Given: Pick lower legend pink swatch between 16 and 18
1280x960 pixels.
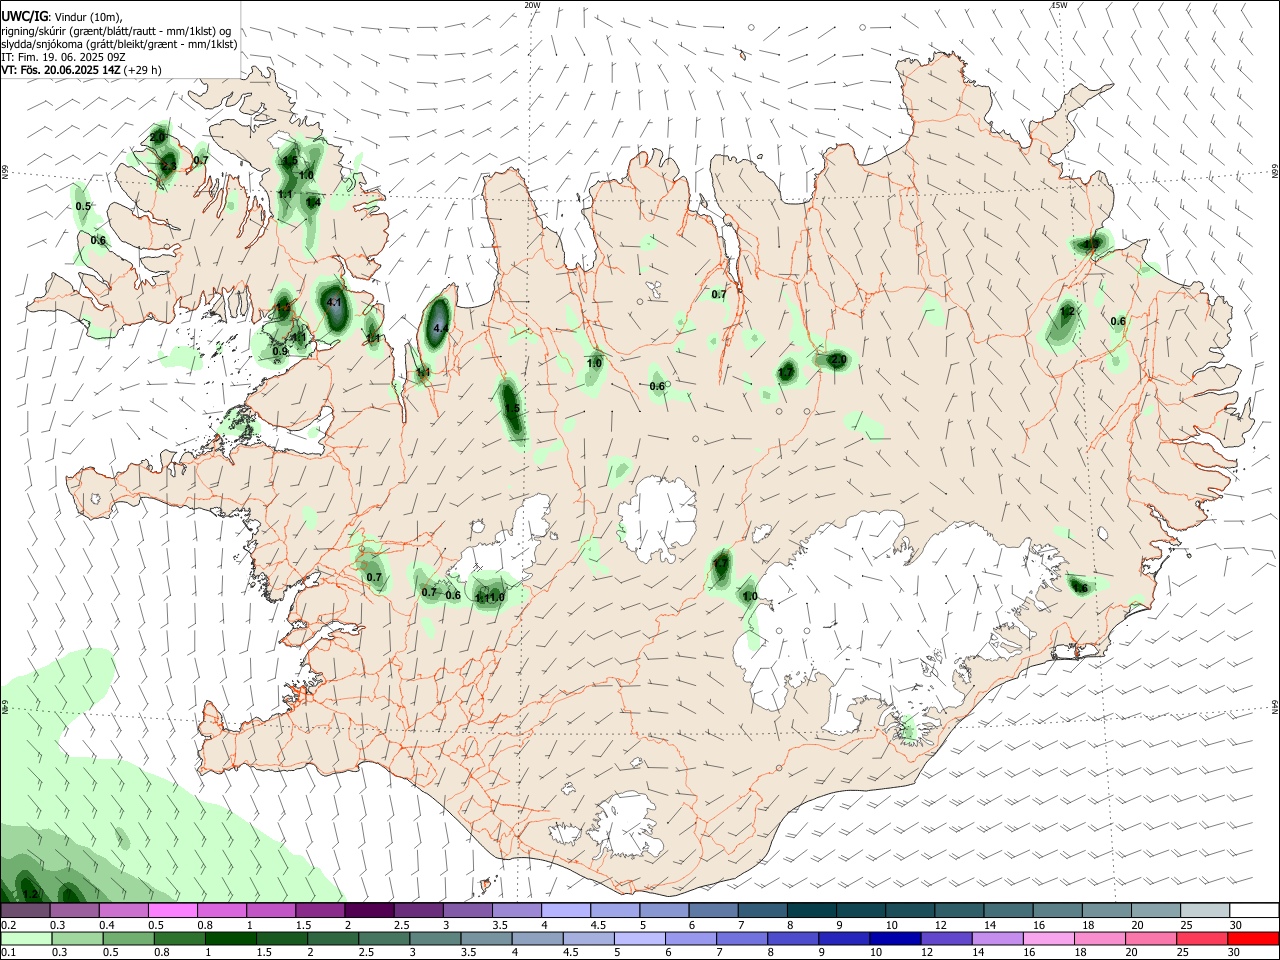Looking at the screenshot, I should (1048, 939).
